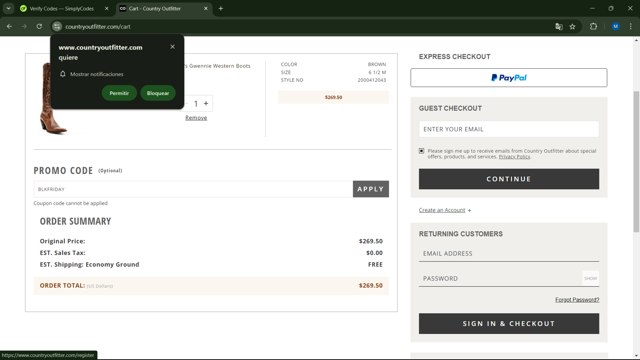Image resolution: width=640 pixels, height=360 pixels.
Task: Click Sign In & Checkout
Action: pos(509,324)
